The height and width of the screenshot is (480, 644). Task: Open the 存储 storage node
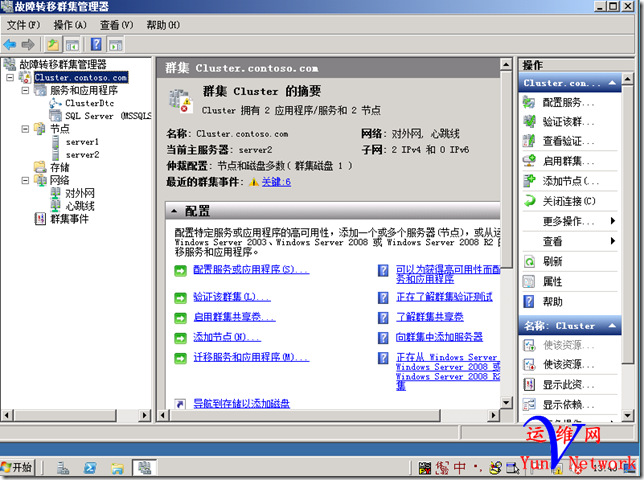coord(60,168)
